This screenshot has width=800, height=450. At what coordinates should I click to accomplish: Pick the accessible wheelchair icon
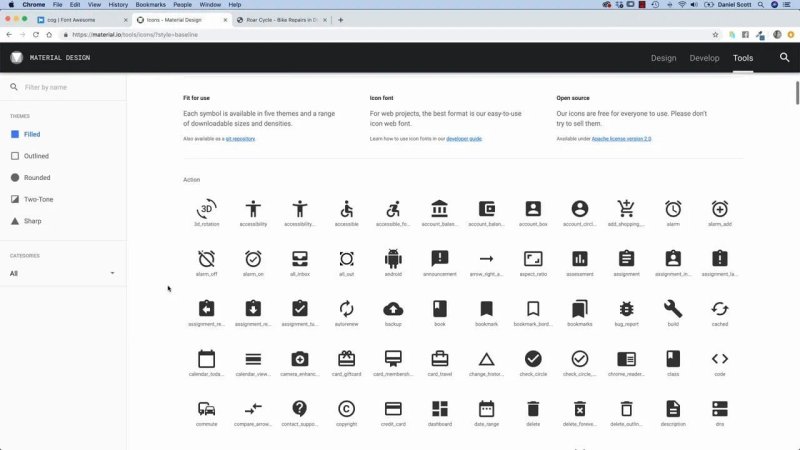point(346,209)
